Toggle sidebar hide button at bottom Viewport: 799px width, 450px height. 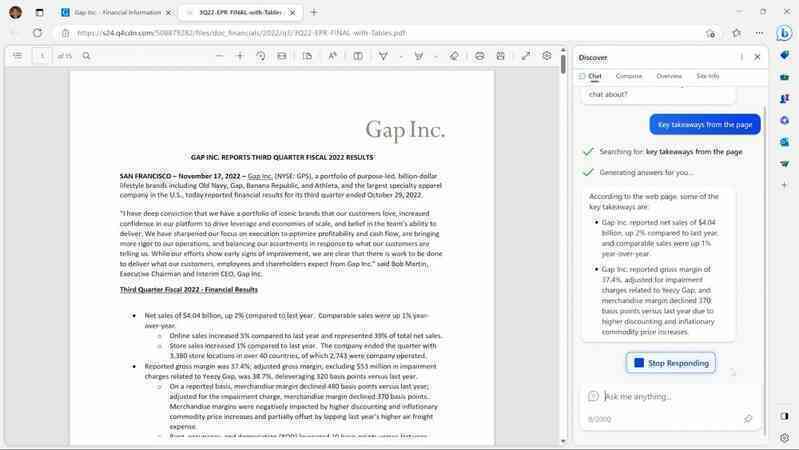785,416
